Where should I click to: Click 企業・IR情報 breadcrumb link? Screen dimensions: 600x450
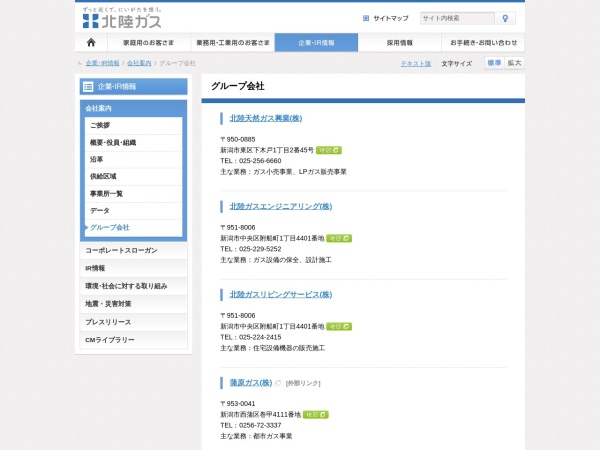[x=102, y=63]
